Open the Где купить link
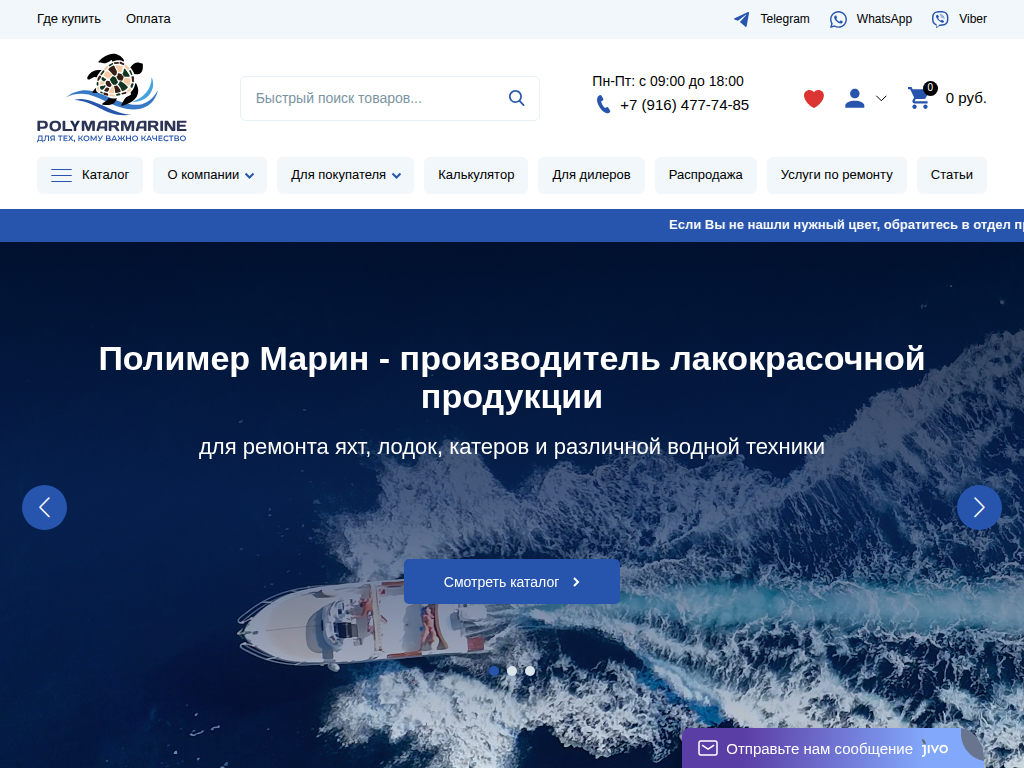Image resolution: width=1024 pixels, height=768 pixels. click(67, 18)
